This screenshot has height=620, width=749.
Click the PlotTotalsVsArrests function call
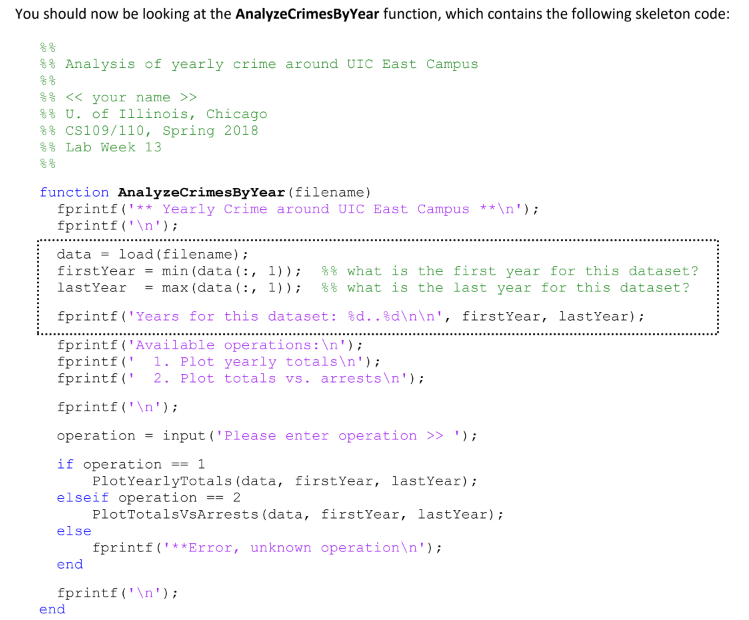click(298, 514)
